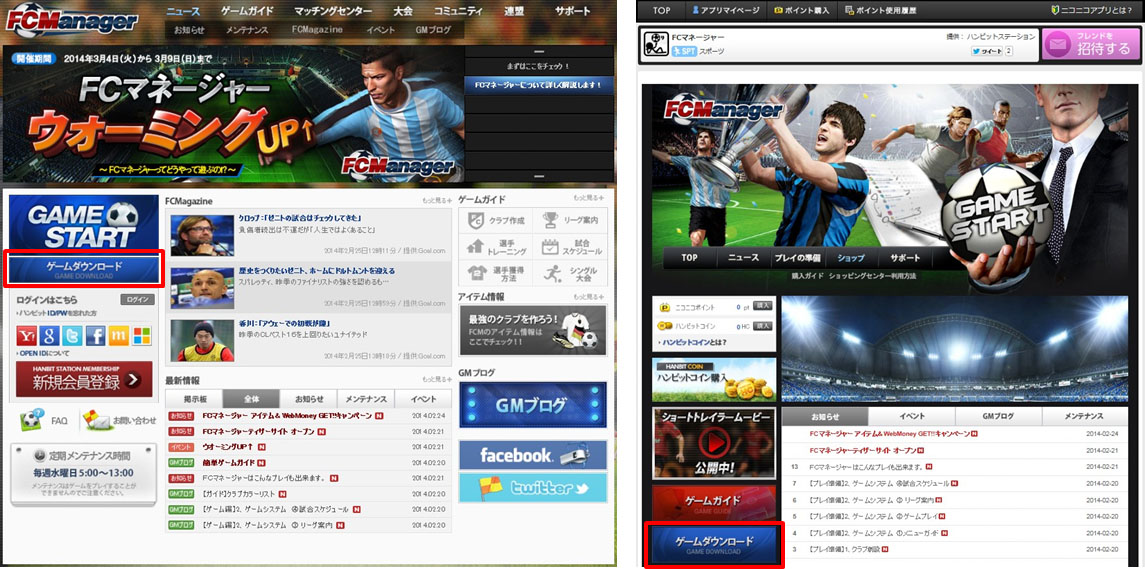Log in with the Yahoo icon
This screenshot has width=1145, height=569.
[27, 336]
